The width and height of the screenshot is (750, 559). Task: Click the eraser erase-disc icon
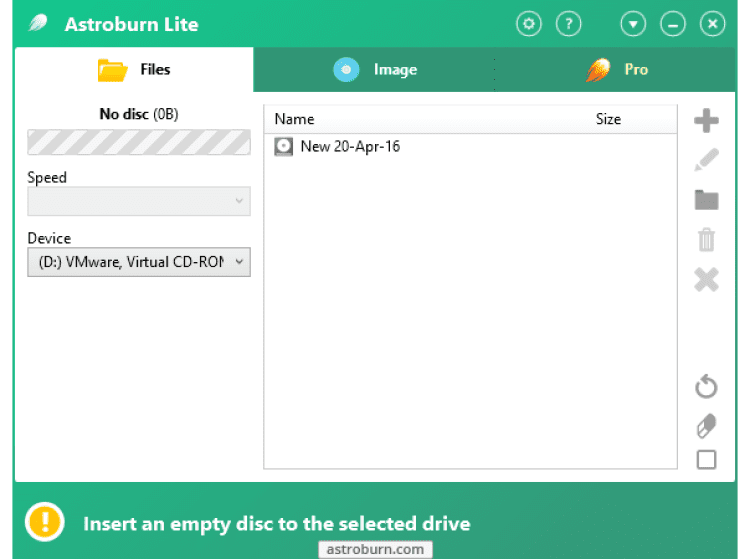706,426
